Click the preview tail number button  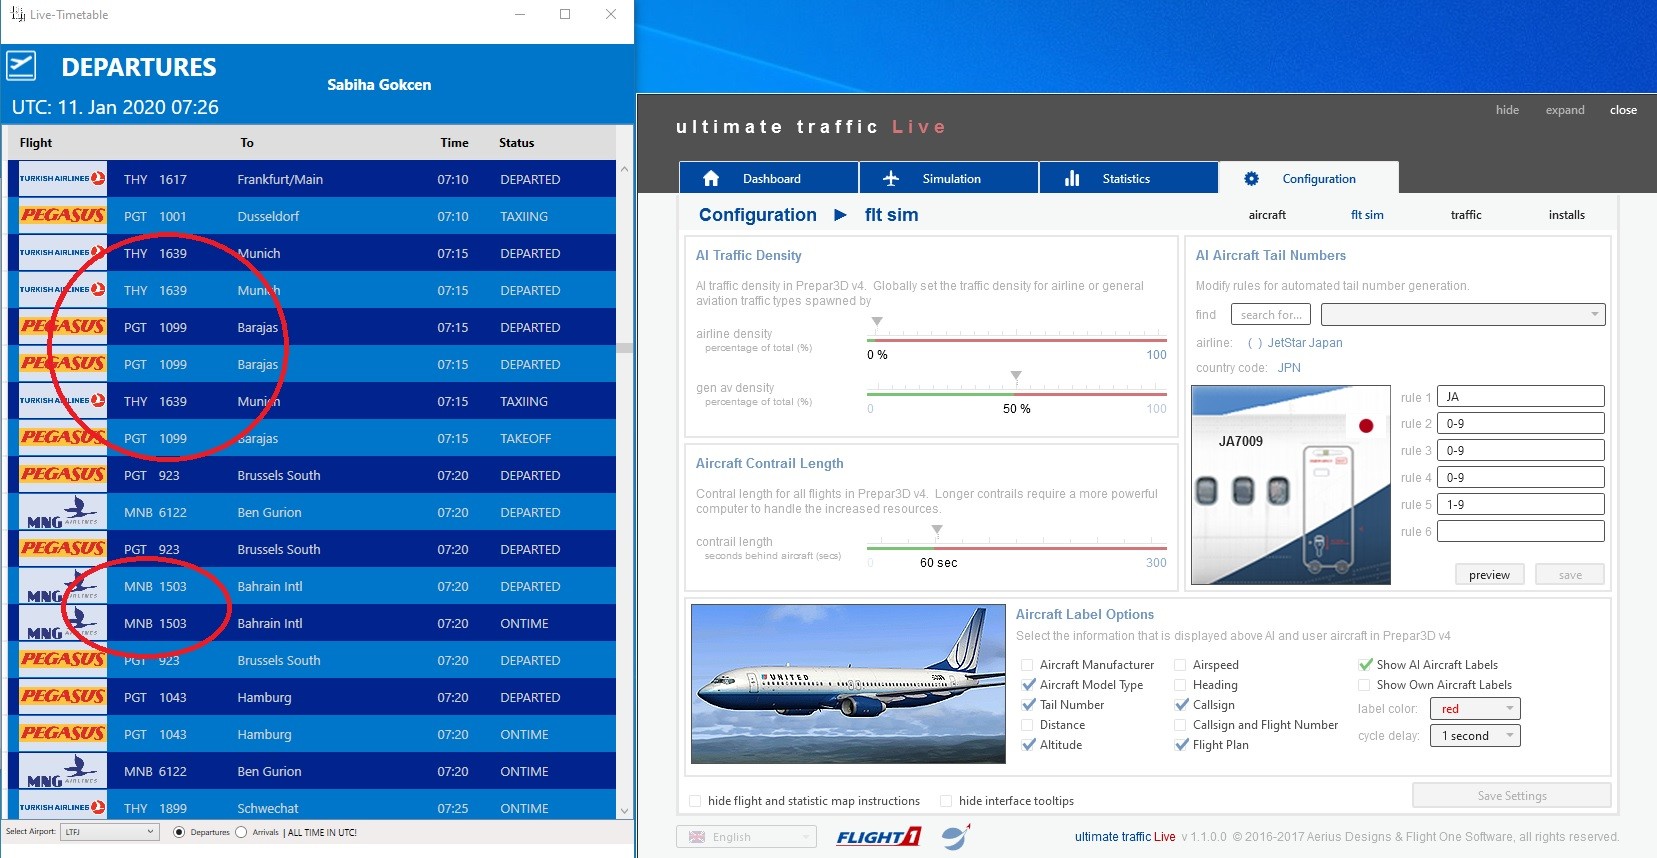coord(1490,575)
